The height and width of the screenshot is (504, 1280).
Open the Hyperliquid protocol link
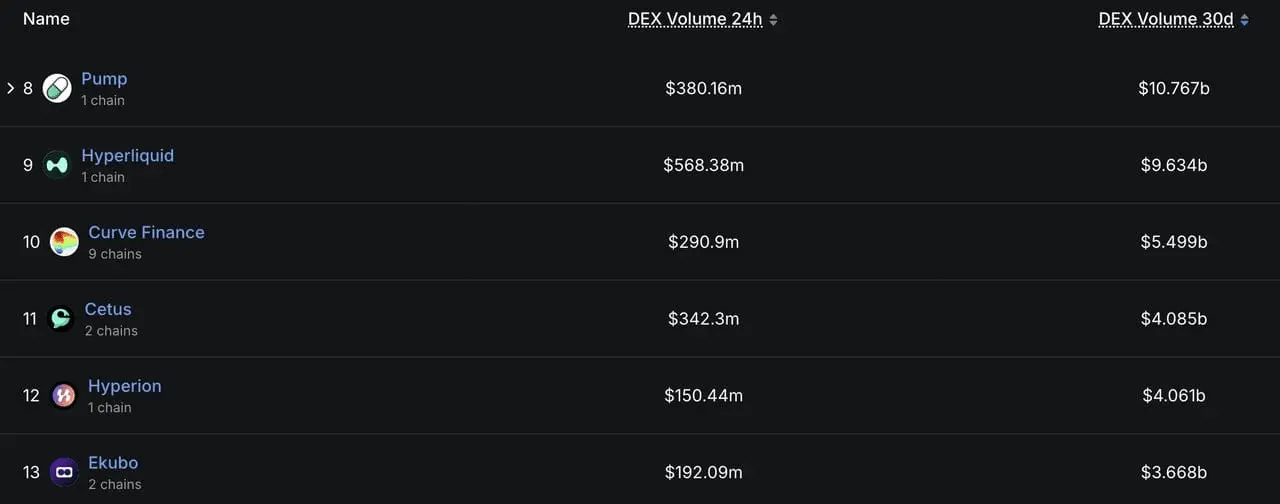128,156
